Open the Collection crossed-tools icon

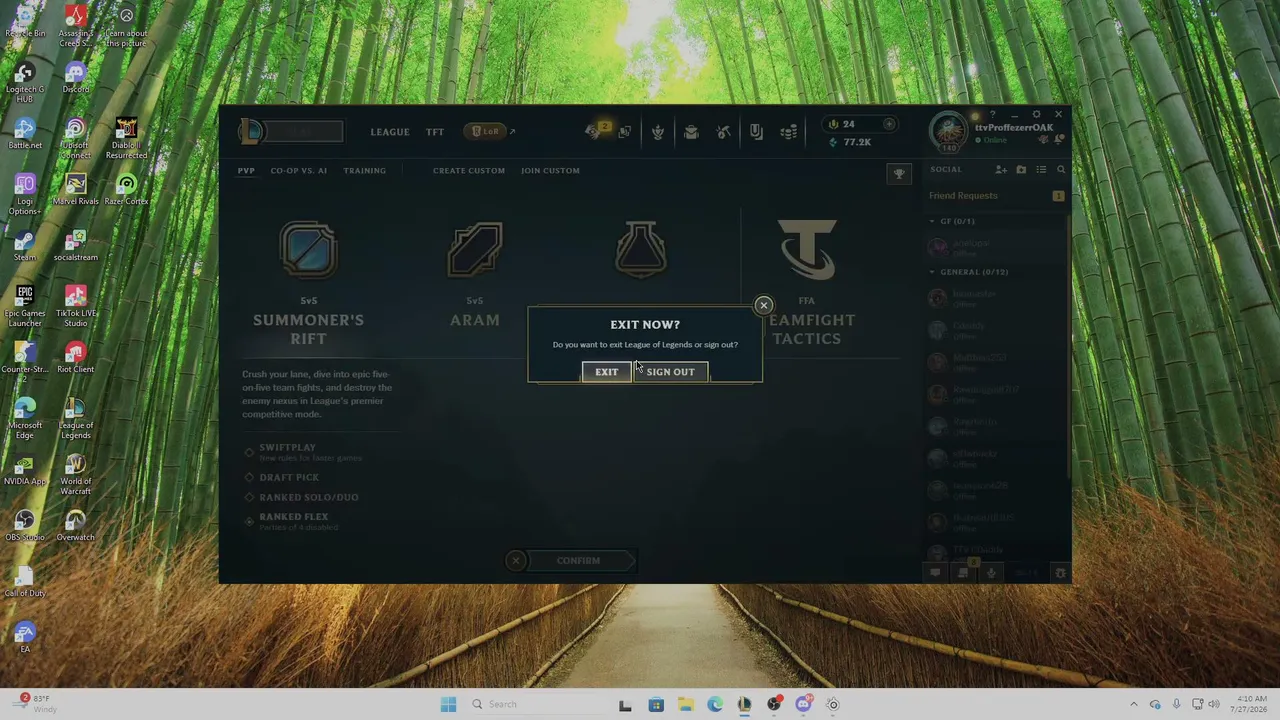coord(724,132)
